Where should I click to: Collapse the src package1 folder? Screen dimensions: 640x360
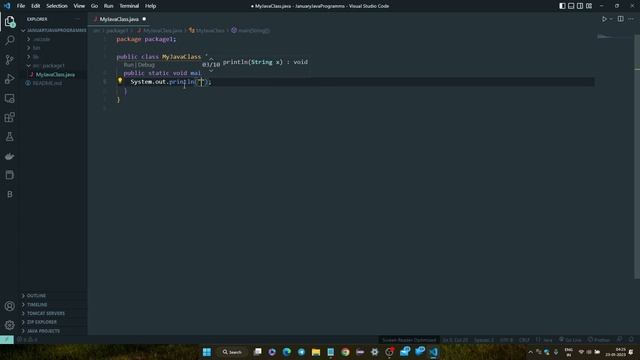point(53,66)
